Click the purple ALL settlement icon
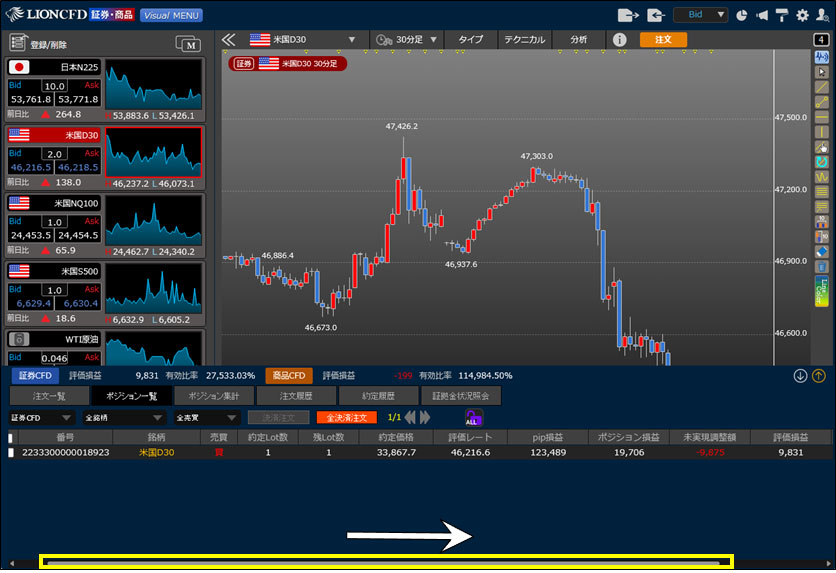 (473, 417)
